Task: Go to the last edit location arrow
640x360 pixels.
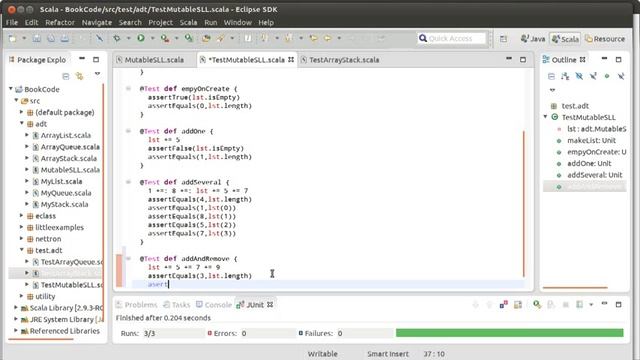Action: (313, 38)
